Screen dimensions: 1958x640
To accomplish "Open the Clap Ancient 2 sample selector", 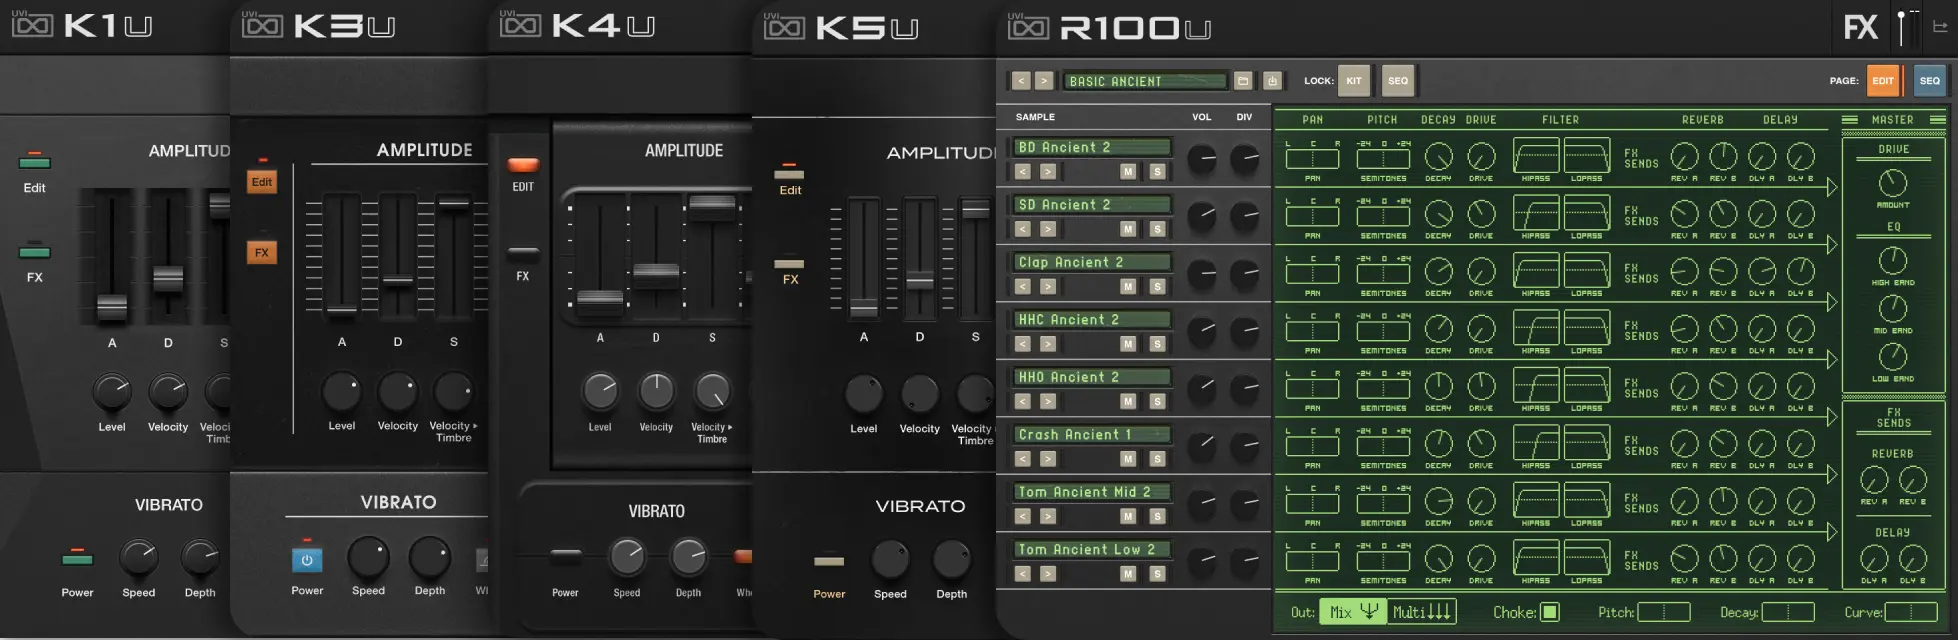I will pyautogui.click(x=1092, y=262).
